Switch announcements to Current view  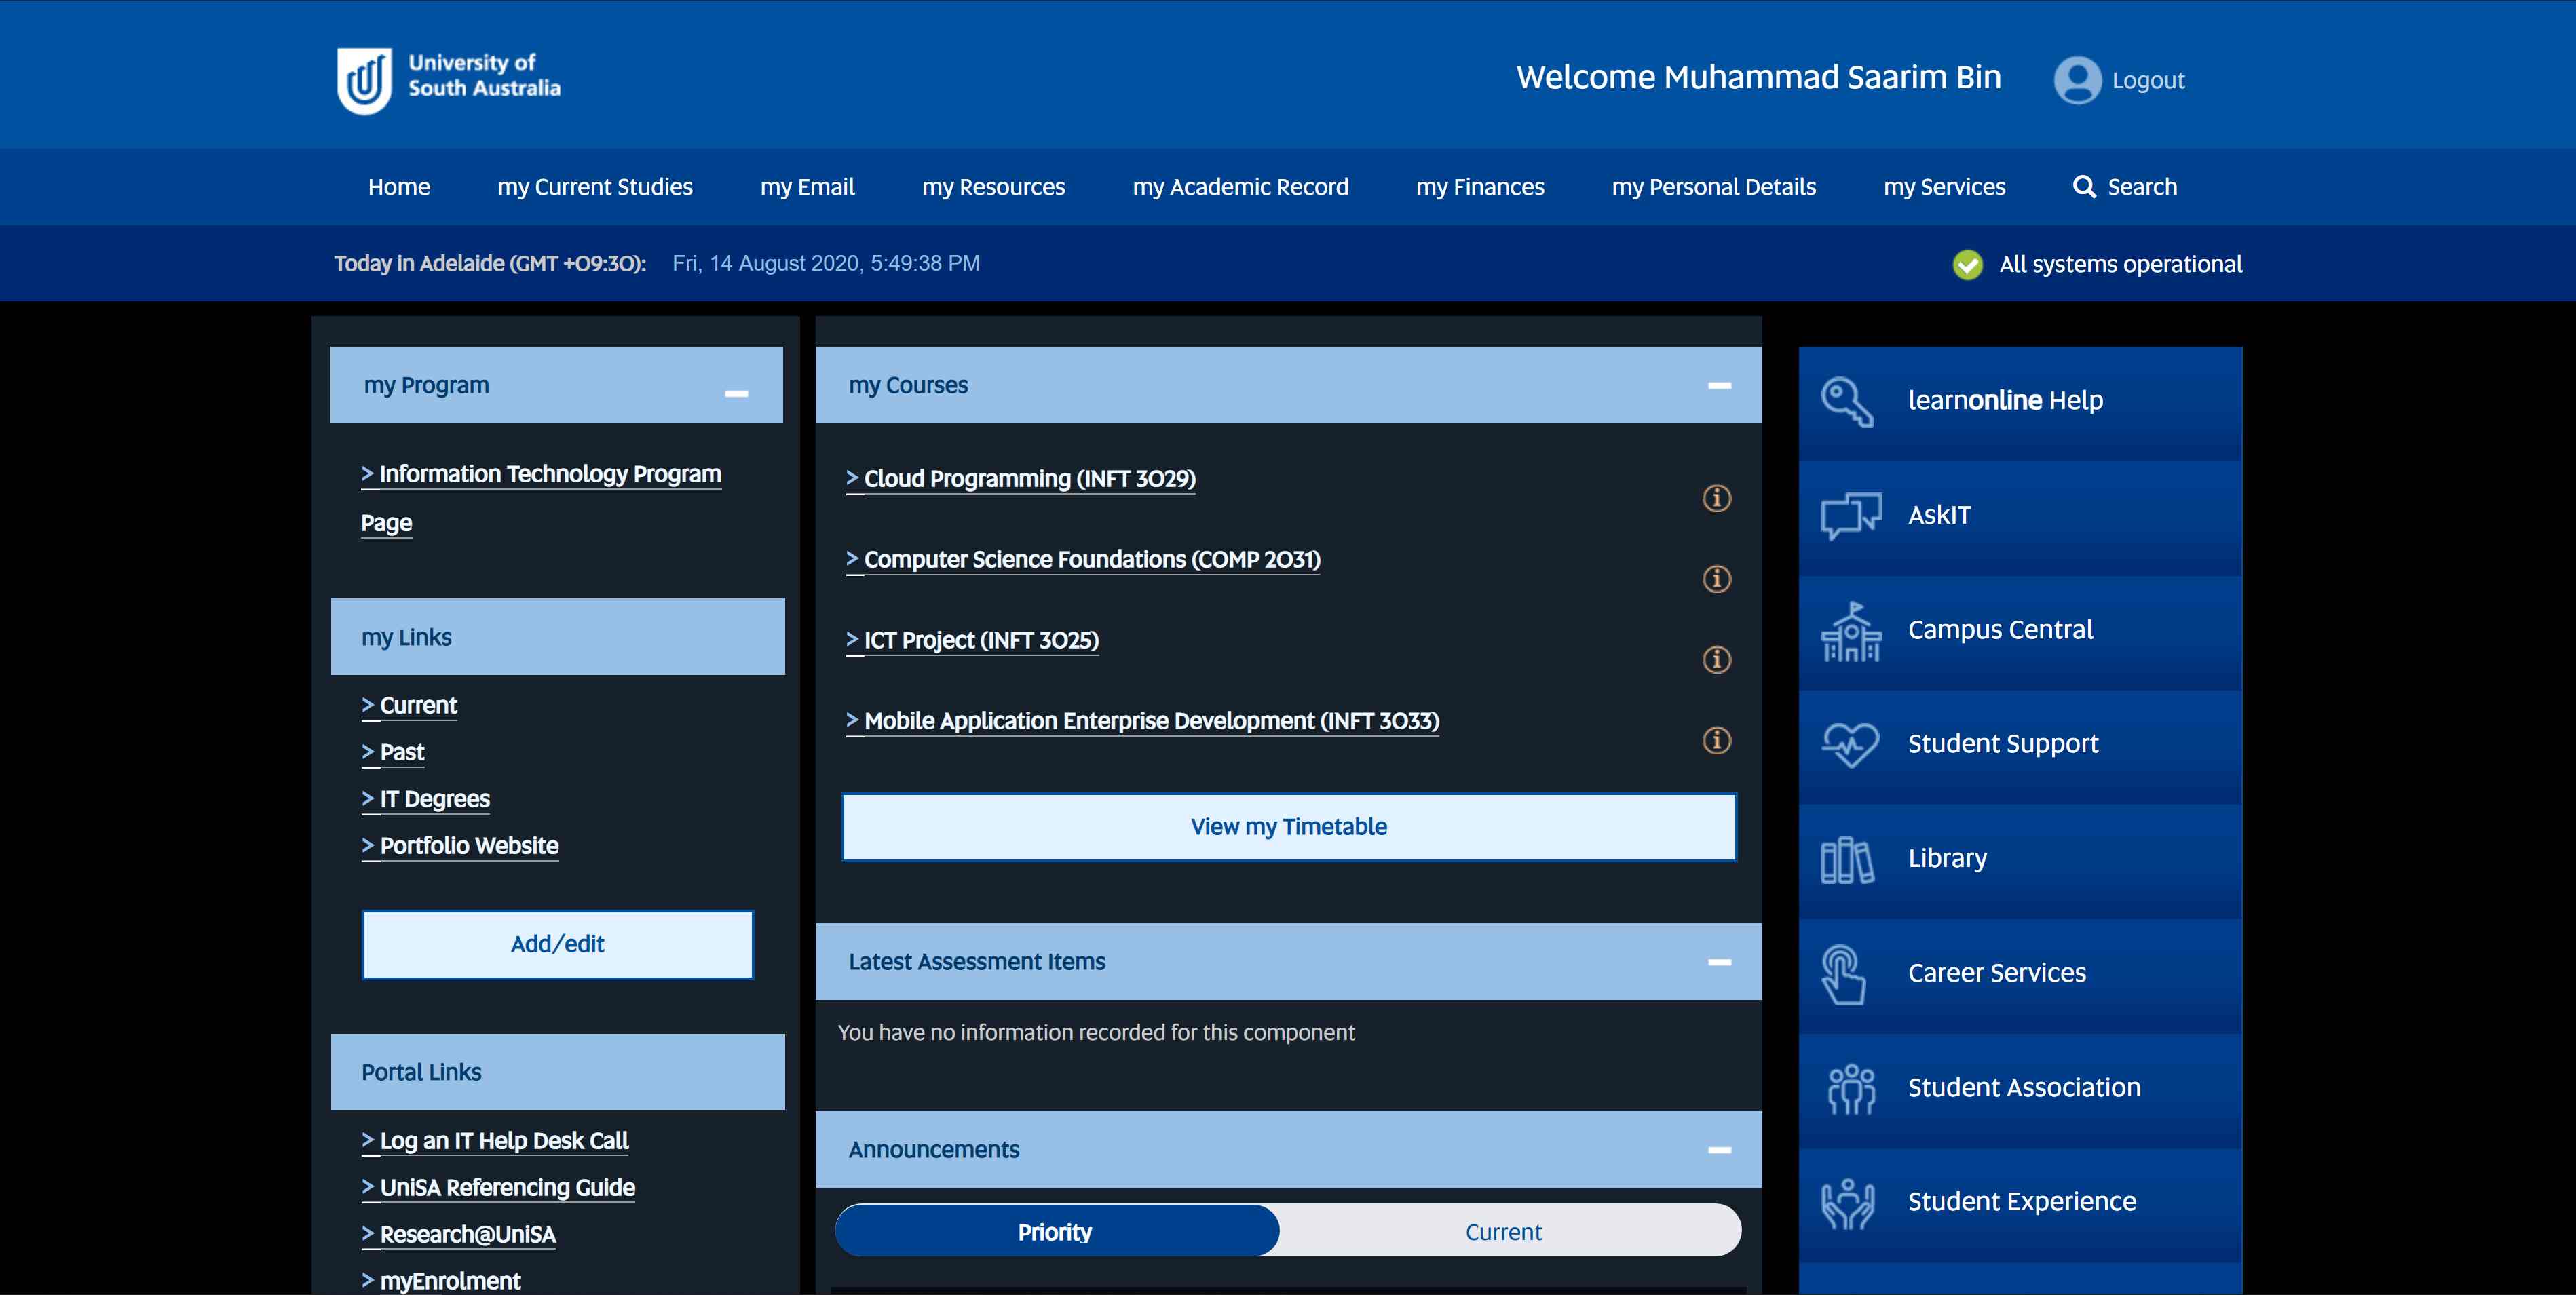coord(1504,1231)
